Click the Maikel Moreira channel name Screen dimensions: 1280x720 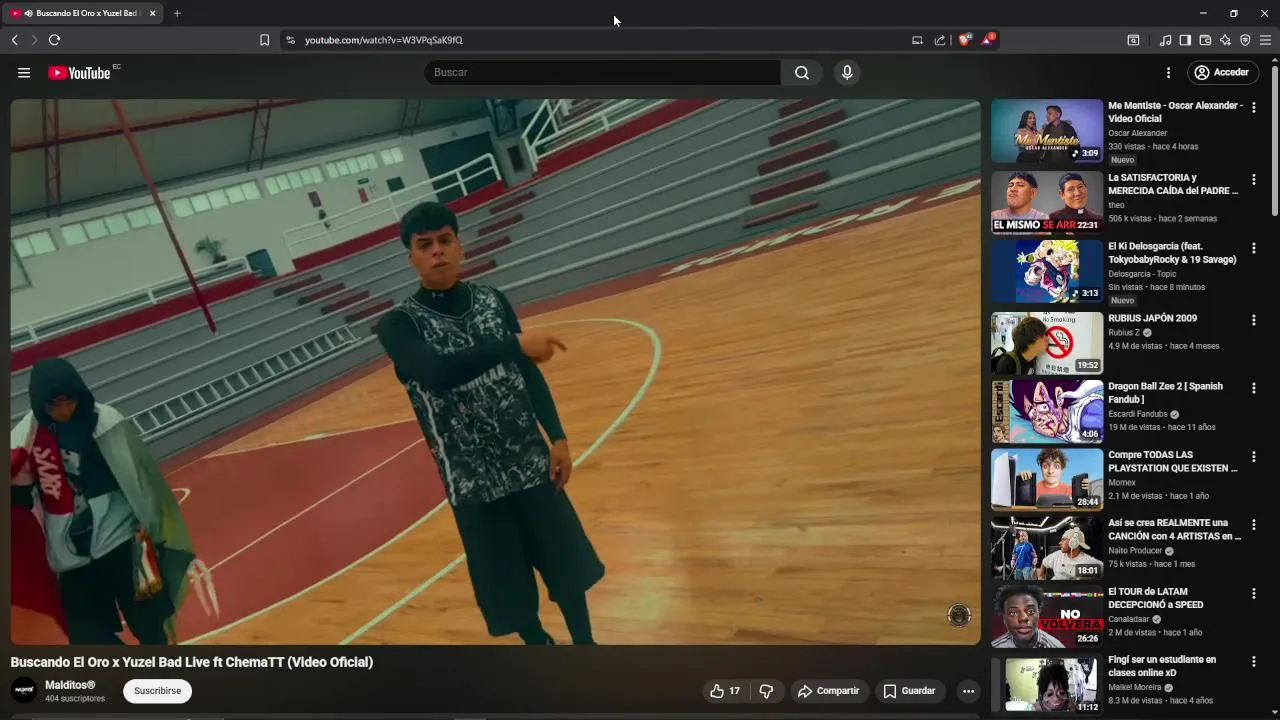tap(1134, 687)
